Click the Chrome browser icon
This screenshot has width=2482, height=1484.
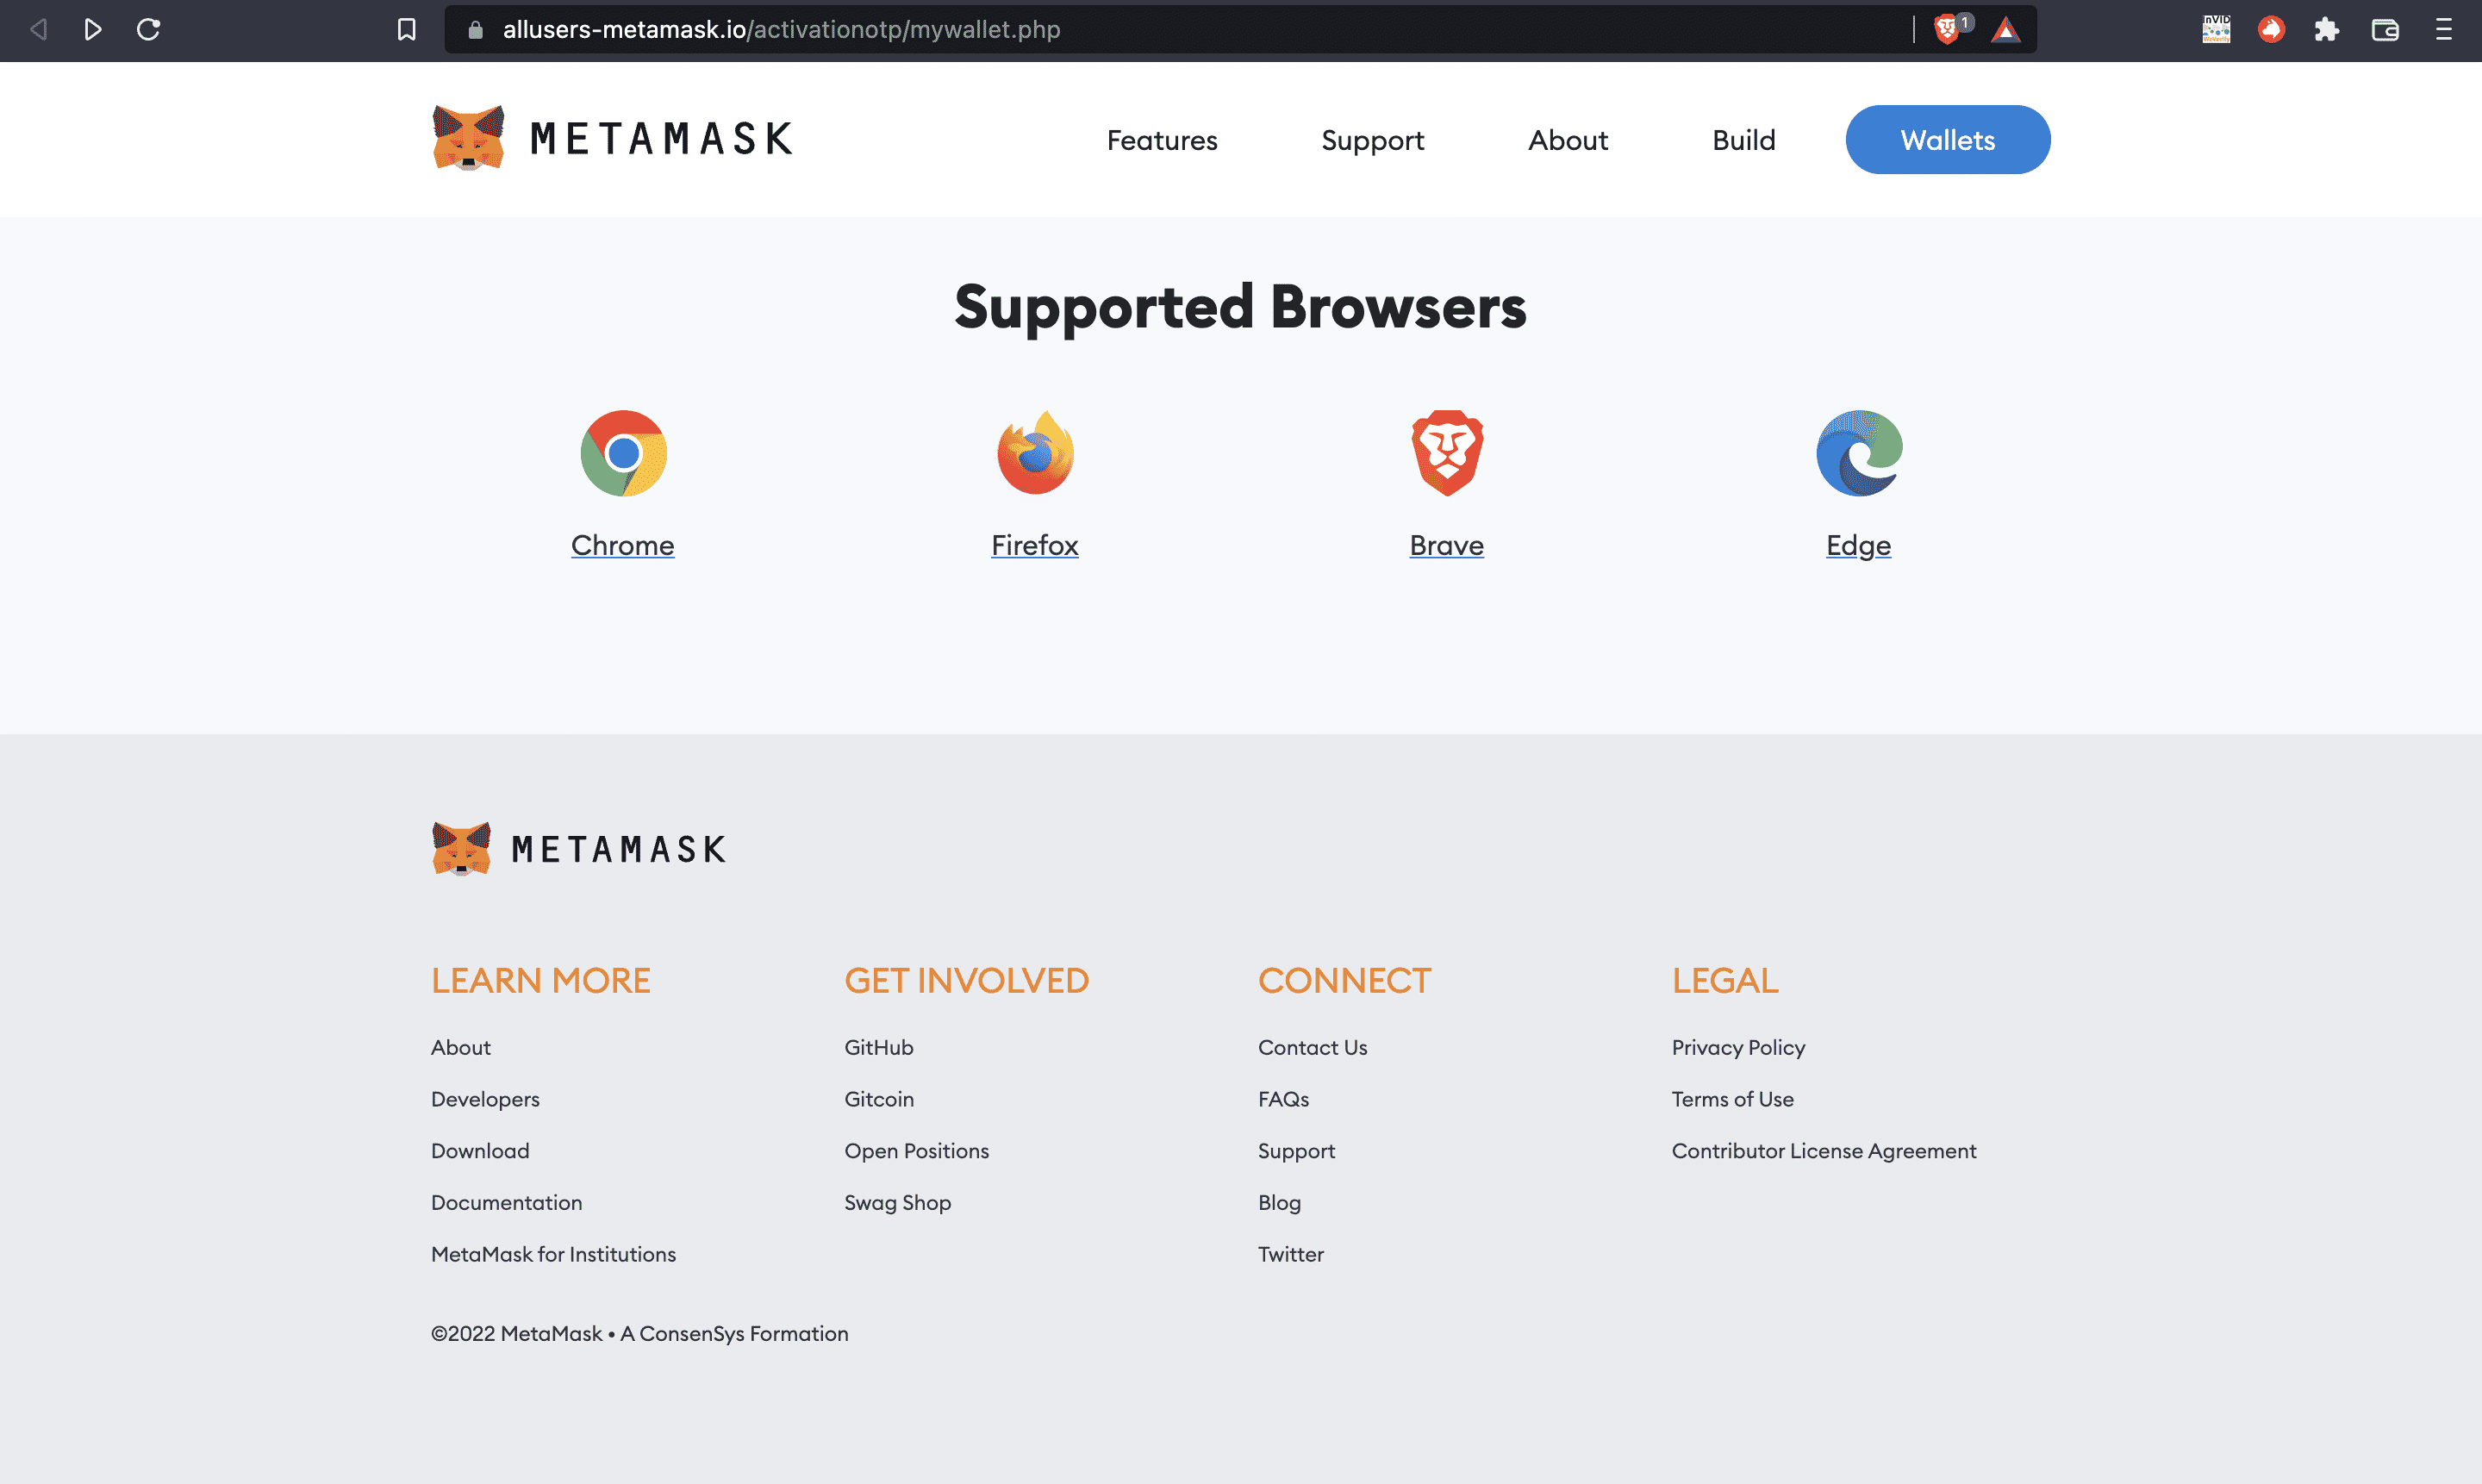click(x=623, y=453)
